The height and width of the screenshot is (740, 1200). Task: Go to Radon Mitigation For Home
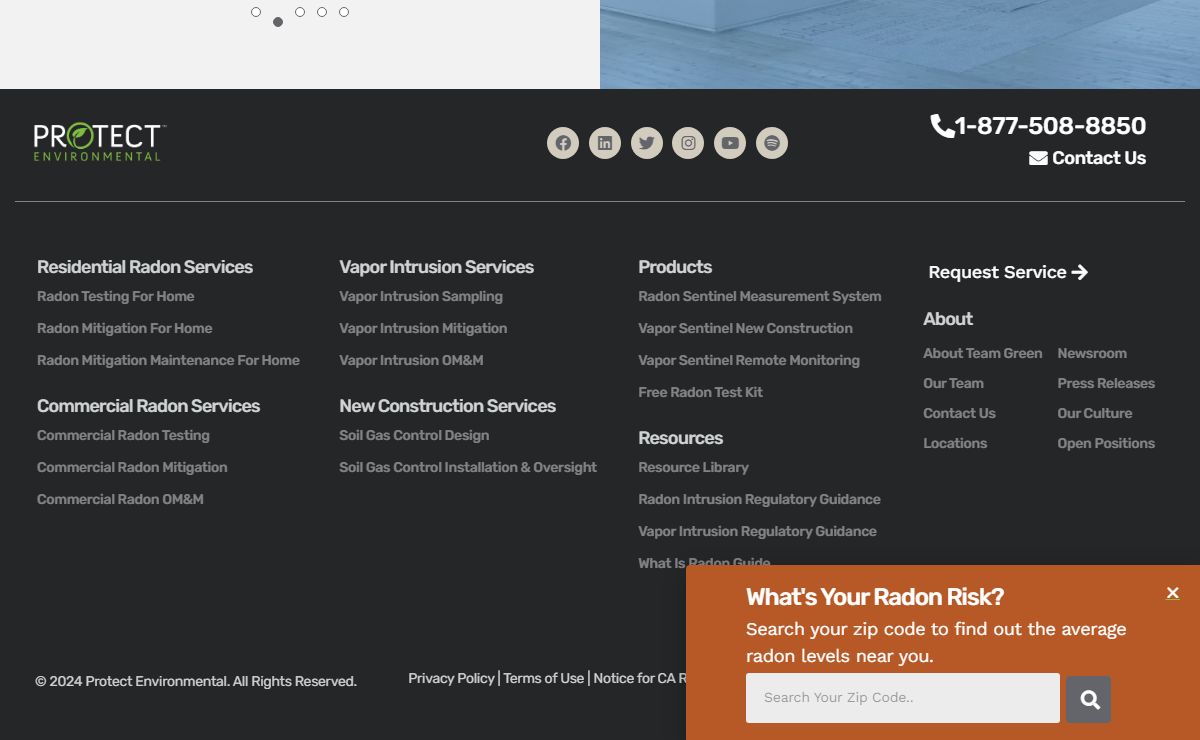coord(125,328)
